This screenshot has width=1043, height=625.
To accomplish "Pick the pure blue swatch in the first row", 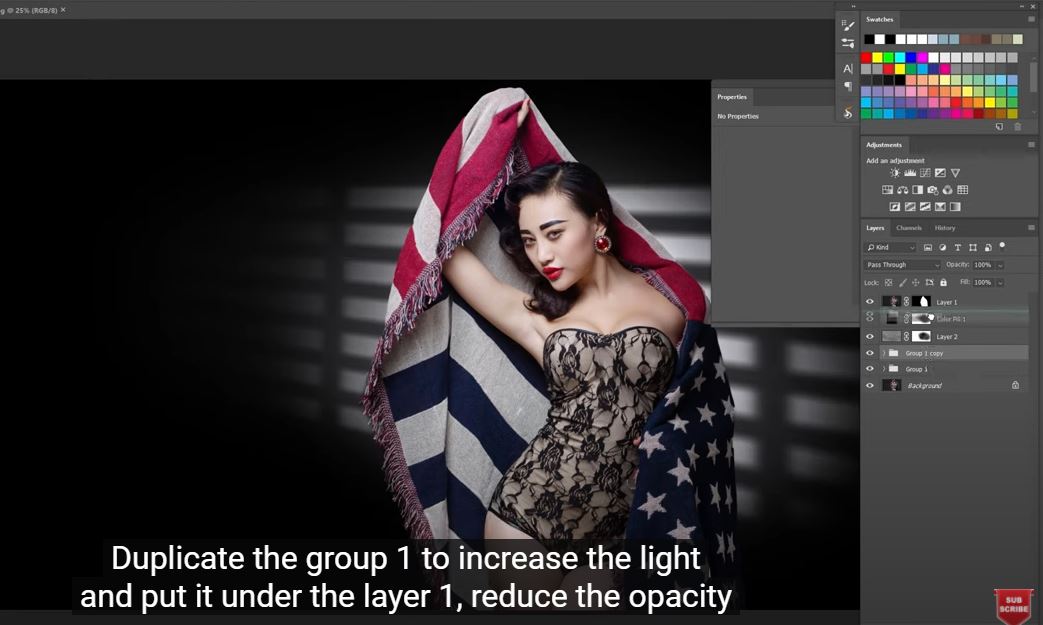I will [x=911, y=58].
